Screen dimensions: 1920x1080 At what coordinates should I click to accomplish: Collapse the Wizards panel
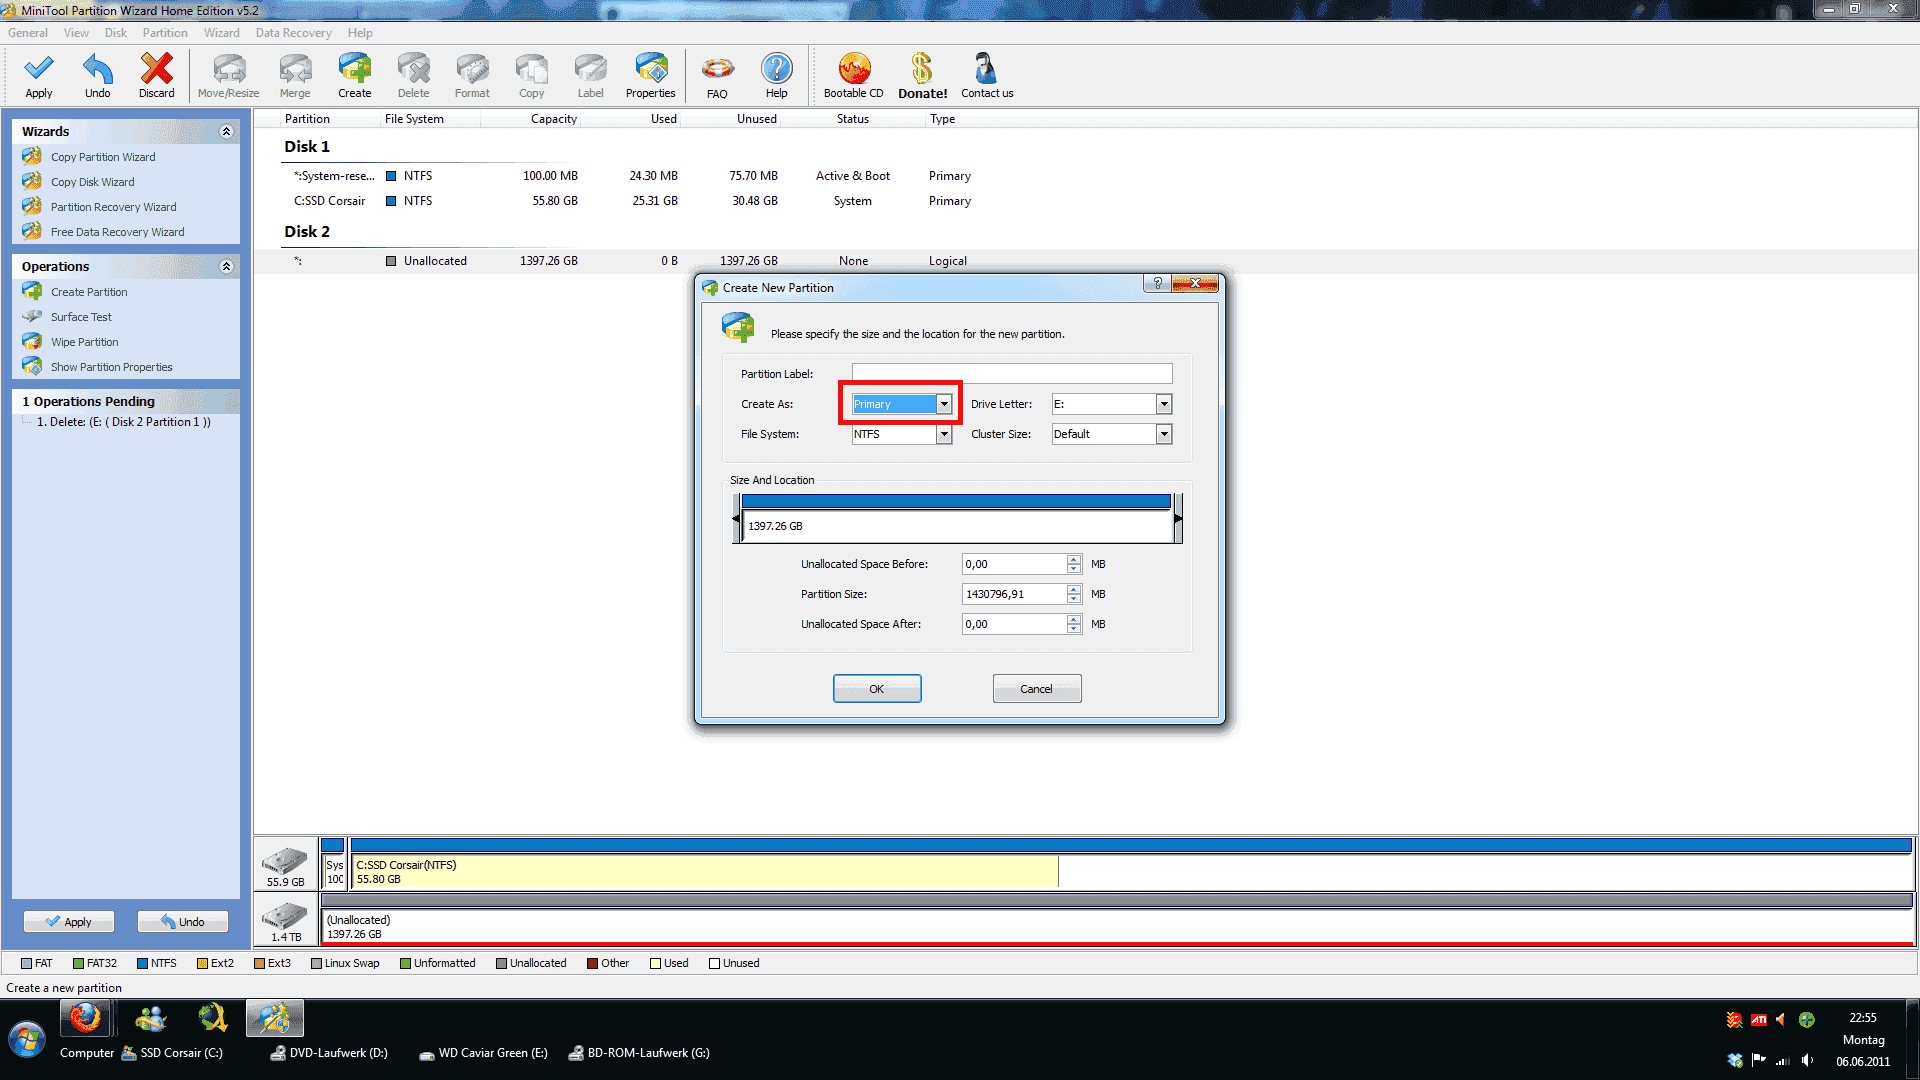pyautogui.click(x=226, y=131)
